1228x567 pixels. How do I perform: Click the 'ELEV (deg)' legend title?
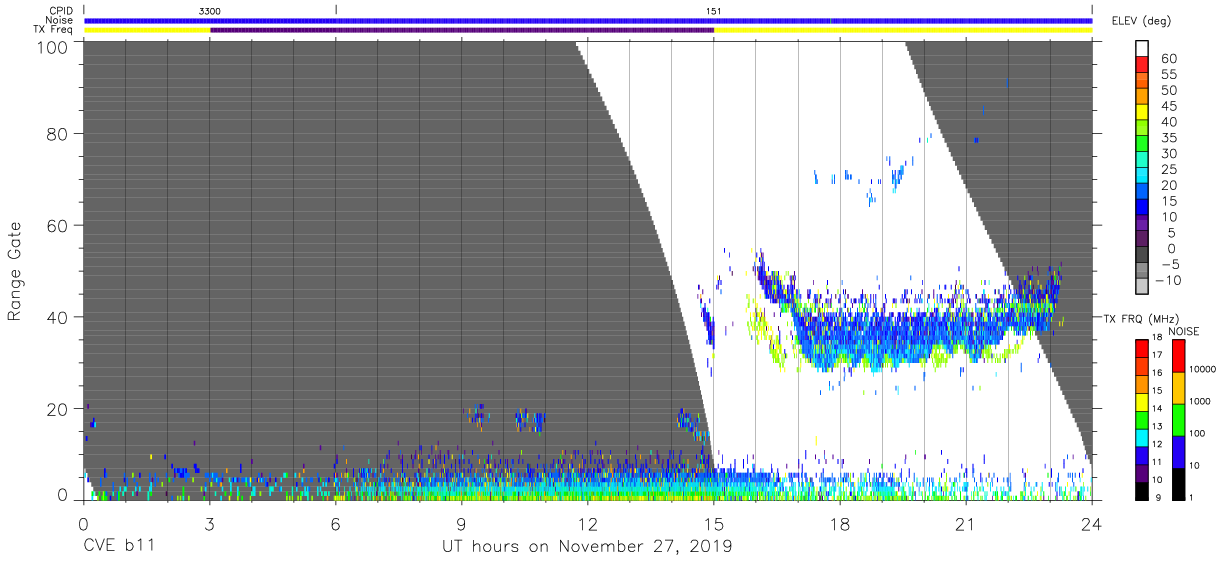coord(1141,20)
